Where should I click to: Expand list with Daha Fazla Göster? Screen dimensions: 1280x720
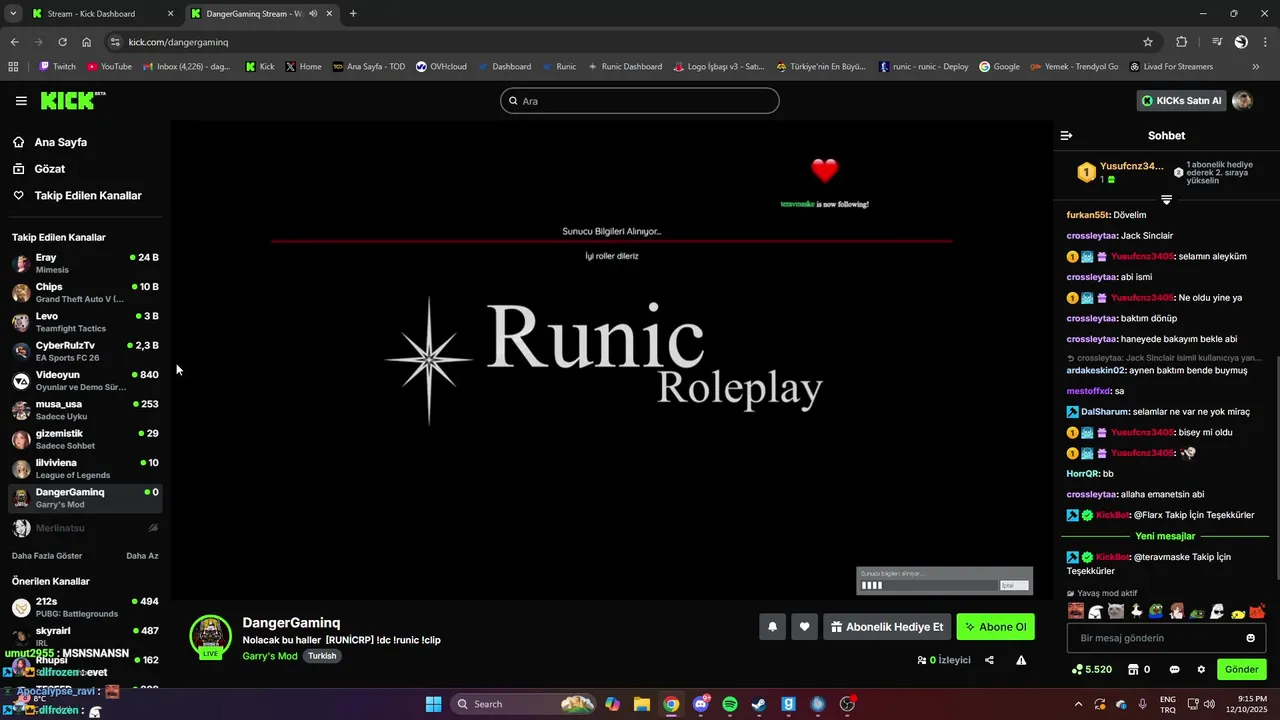(47, 556)
